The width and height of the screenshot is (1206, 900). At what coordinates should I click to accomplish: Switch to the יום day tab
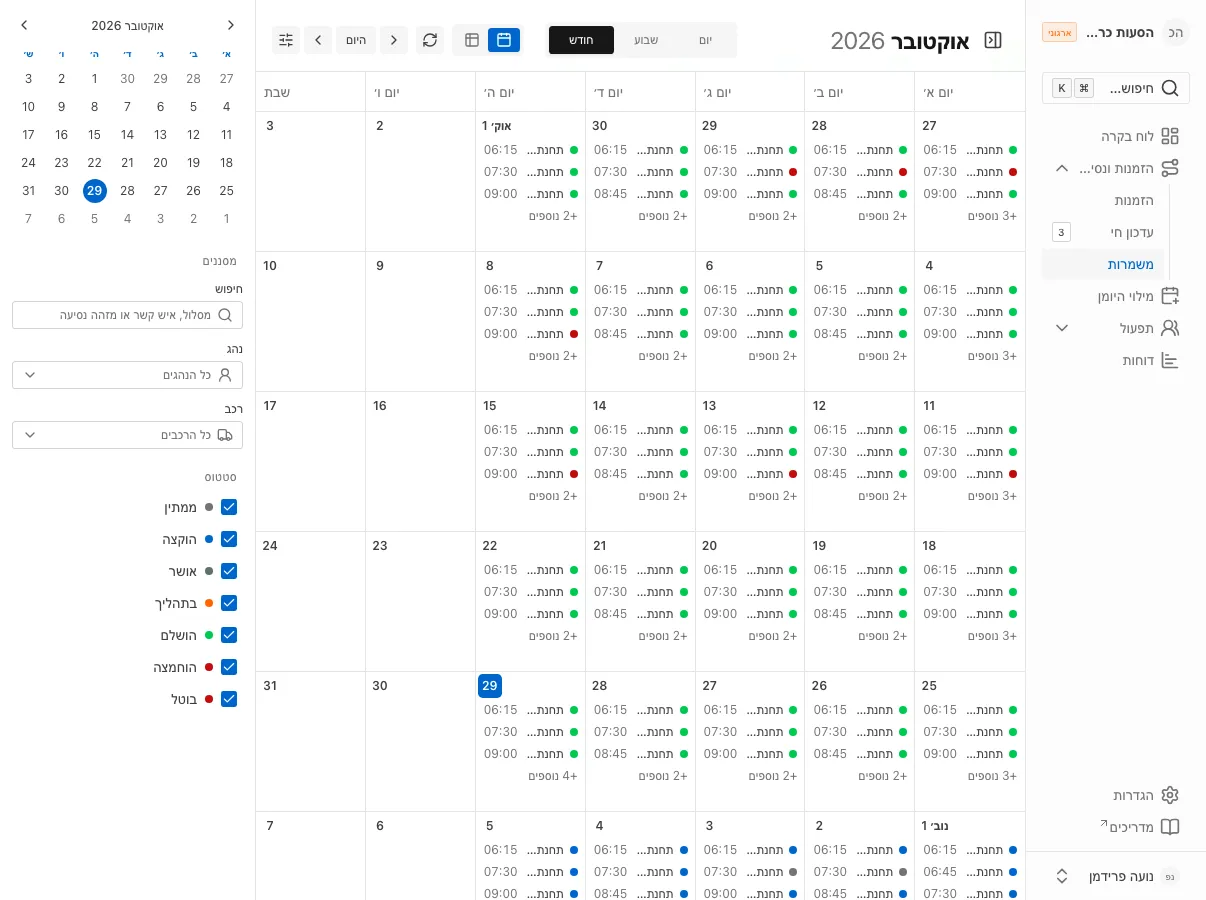705,40
